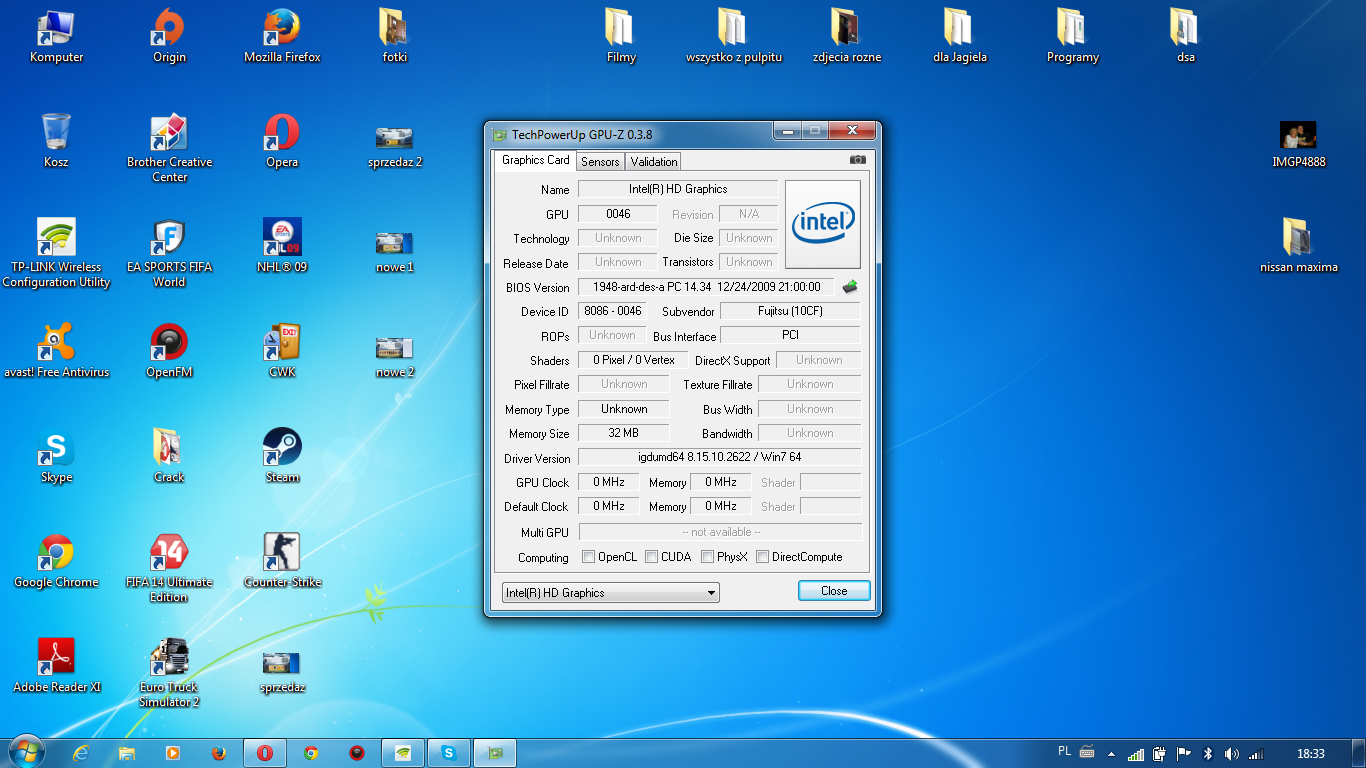Toggle the PhysX checkbox
Image resolution: width=1366 pixels, height=768 pixels.
tap(707, 557)
